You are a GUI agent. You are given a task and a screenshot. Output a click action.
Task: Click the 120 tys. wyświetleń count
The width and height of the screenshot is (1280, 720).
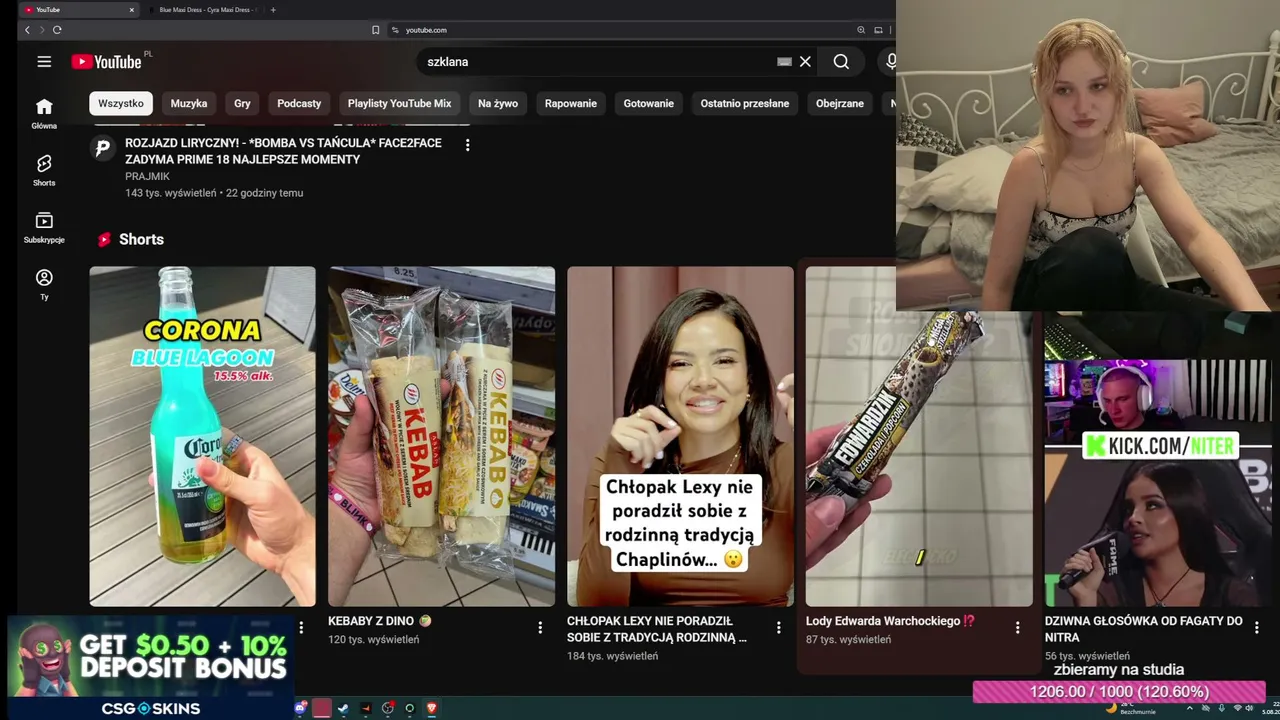pos(373,640)
